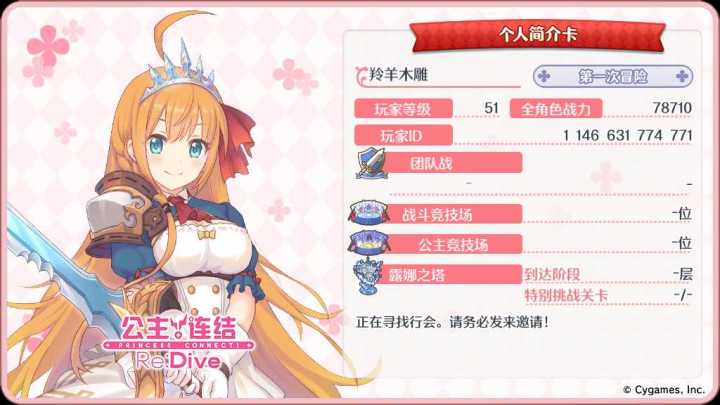
Task: Click the princess arena icon
Action: (368, 242)
